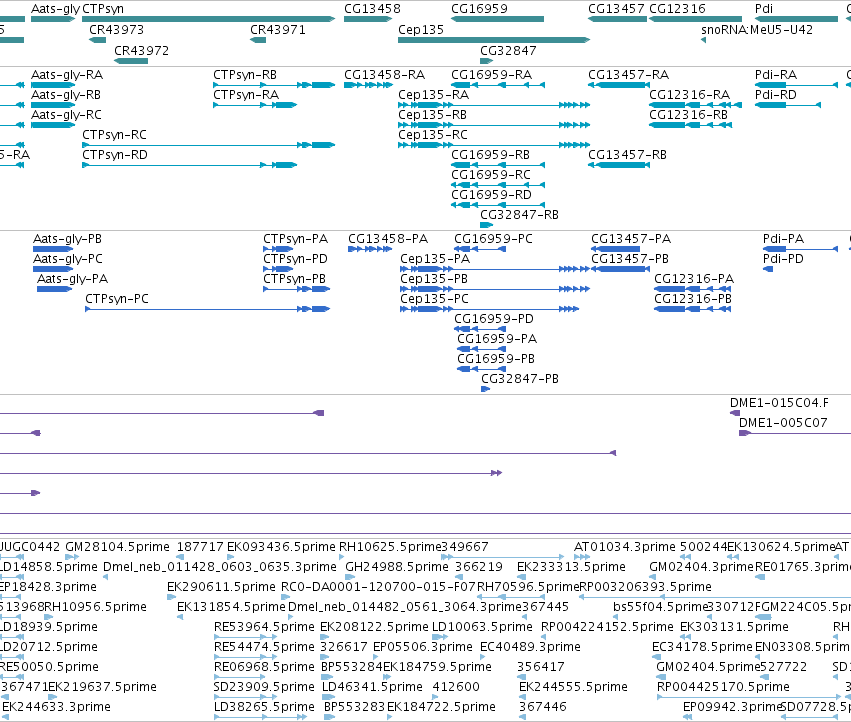Select the CG12316 gene label
The image size is (851, 722).
point(677,9)
